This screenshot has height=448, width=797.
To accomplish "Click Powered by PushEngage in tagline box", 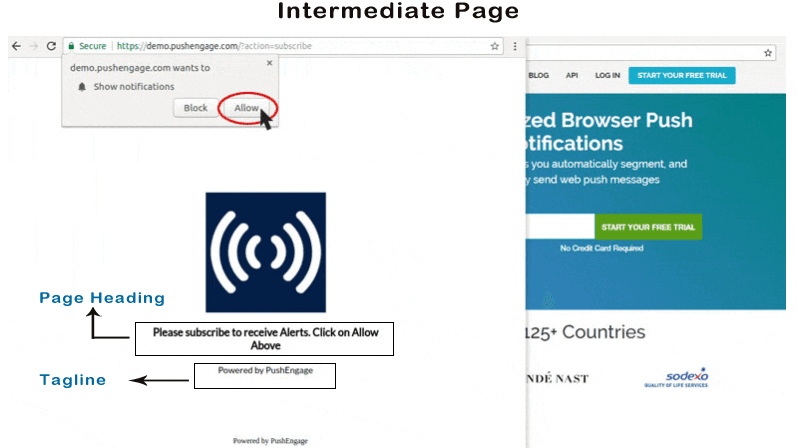I will pyautogui.click(x=265, y=370).
